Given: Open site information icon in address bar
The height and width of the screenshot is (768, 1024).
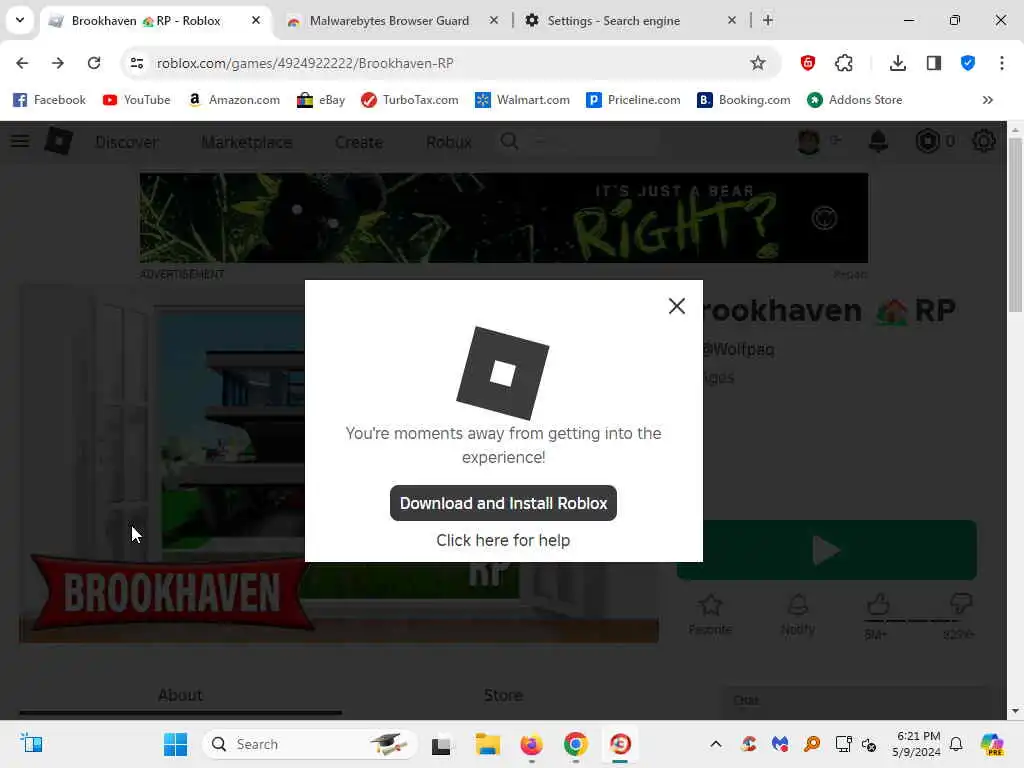Looking at the screenshot, I should pos(136,63).
